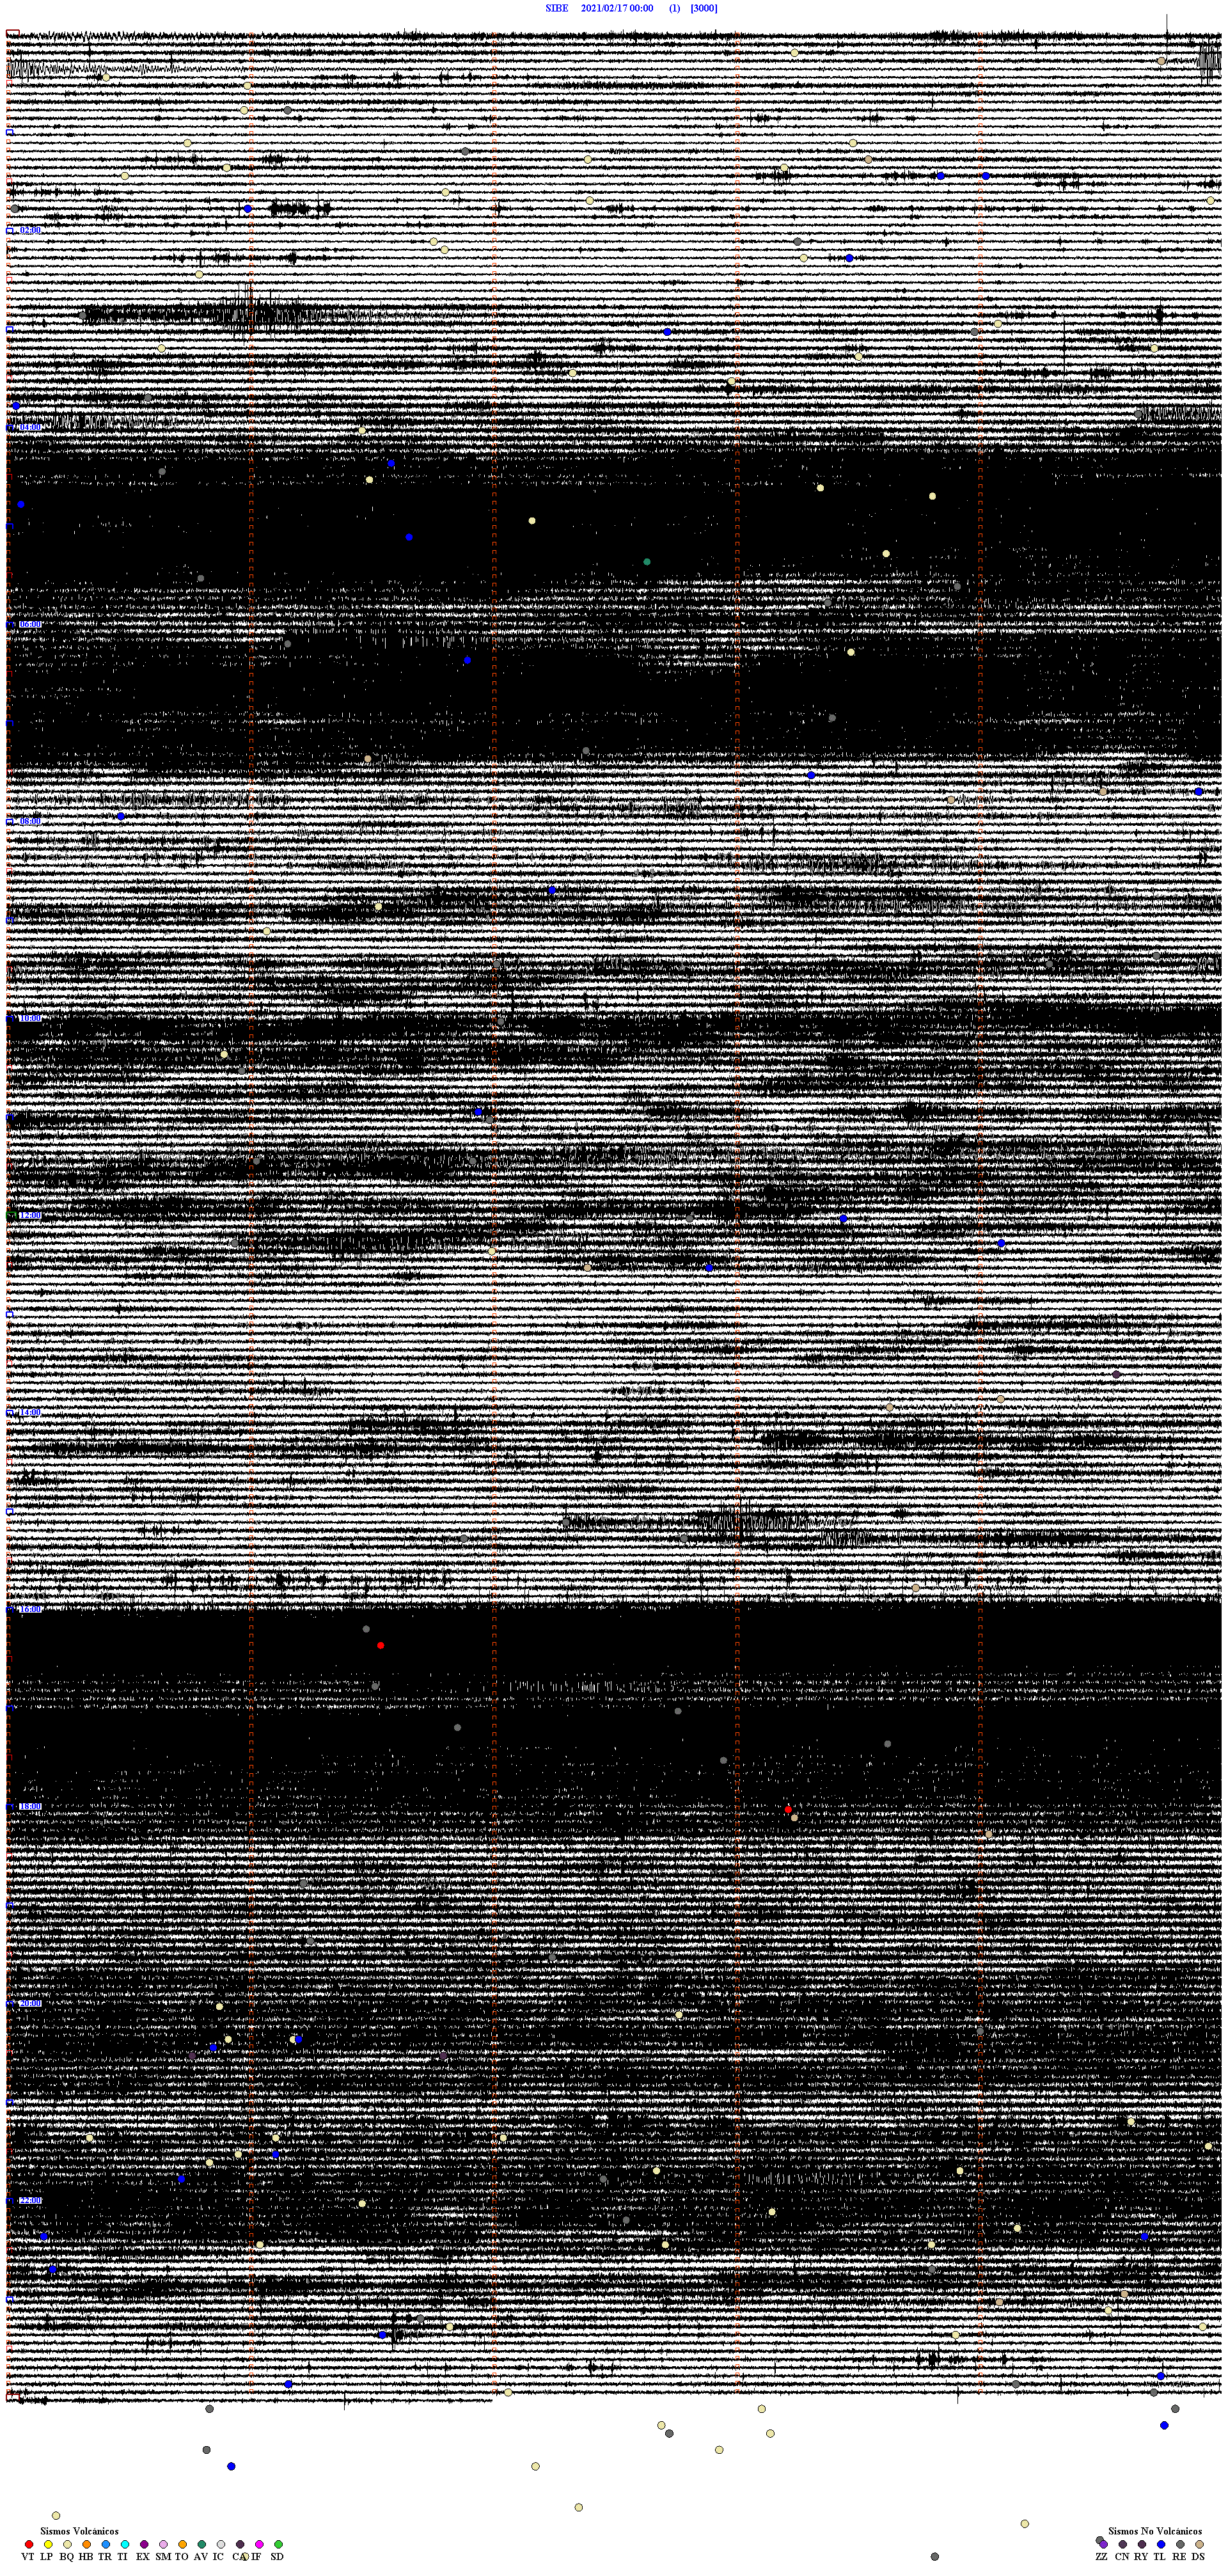This screenshot has width=1228, height=2576.
Task: Click the lone beige marker above 'Sismos Volcánicos'
Action: [56, 2516]
